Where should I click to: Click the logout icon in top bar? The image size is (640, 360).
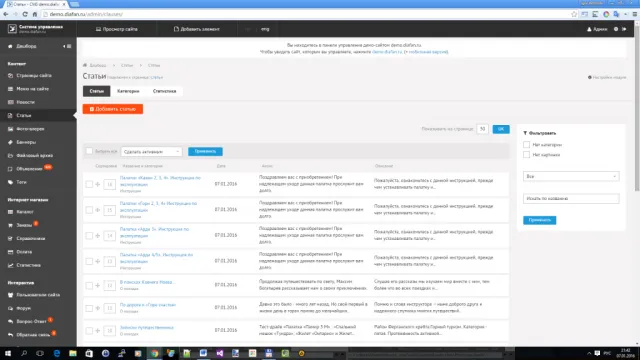(624, 29)
